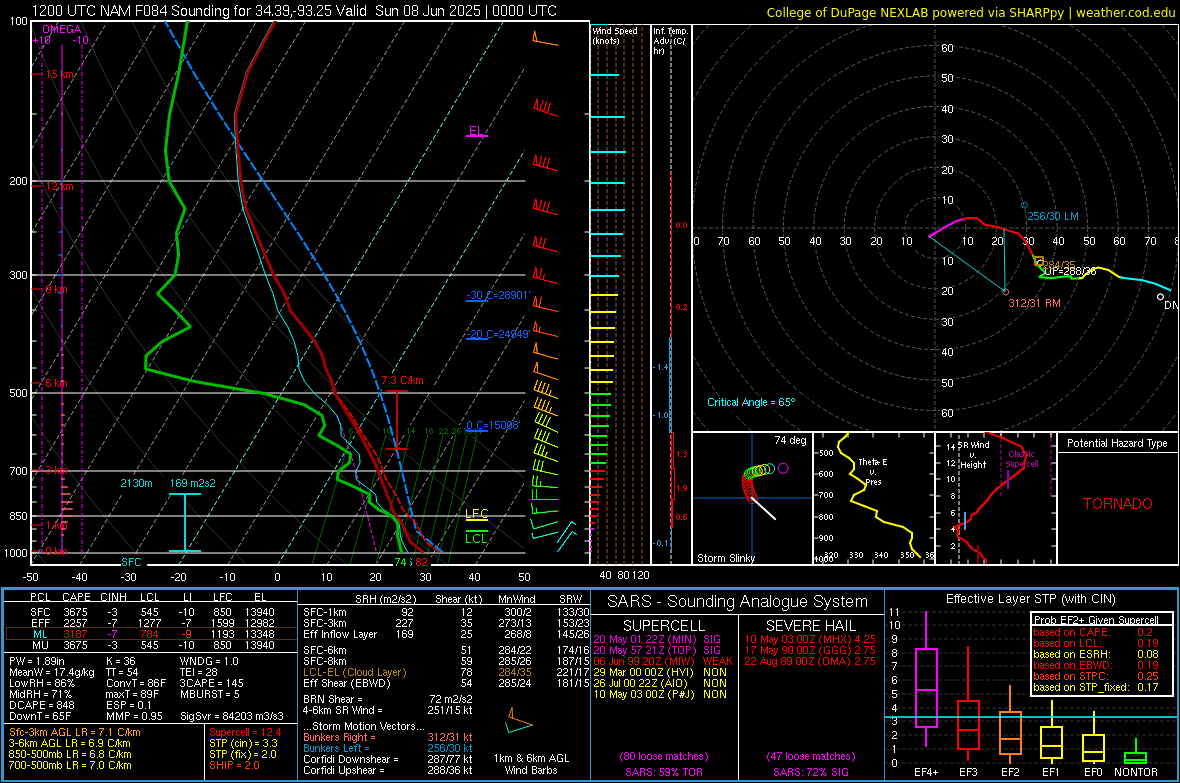
Task: Click the magenta EL level label
Action: [x=476, y=131]
